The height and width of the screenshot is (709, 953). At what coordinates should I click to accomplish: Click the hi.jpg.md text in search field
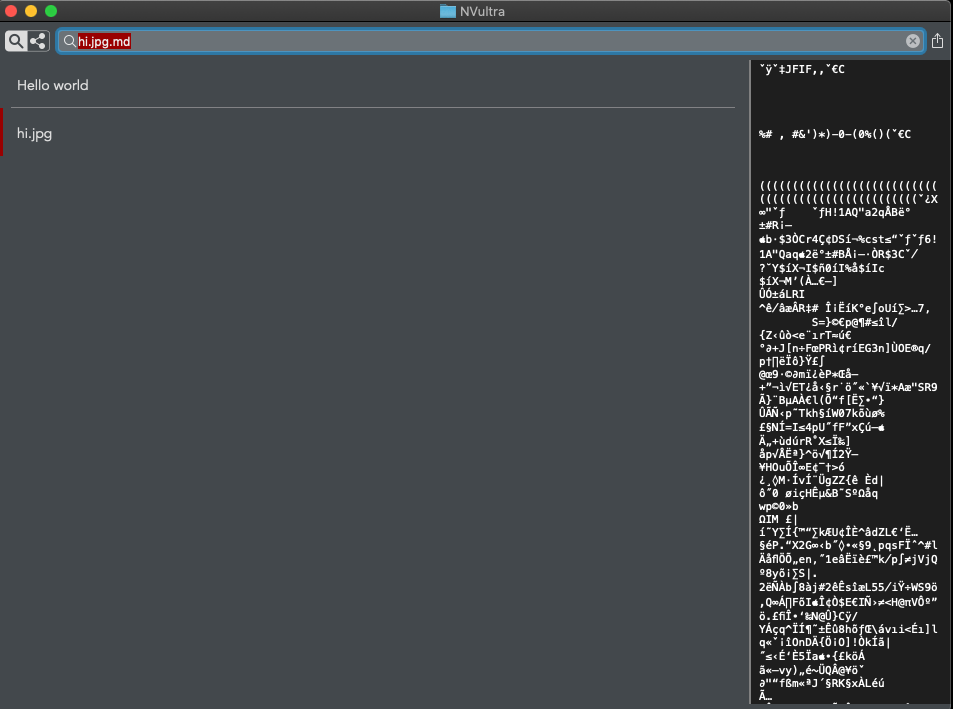point(104,41)
